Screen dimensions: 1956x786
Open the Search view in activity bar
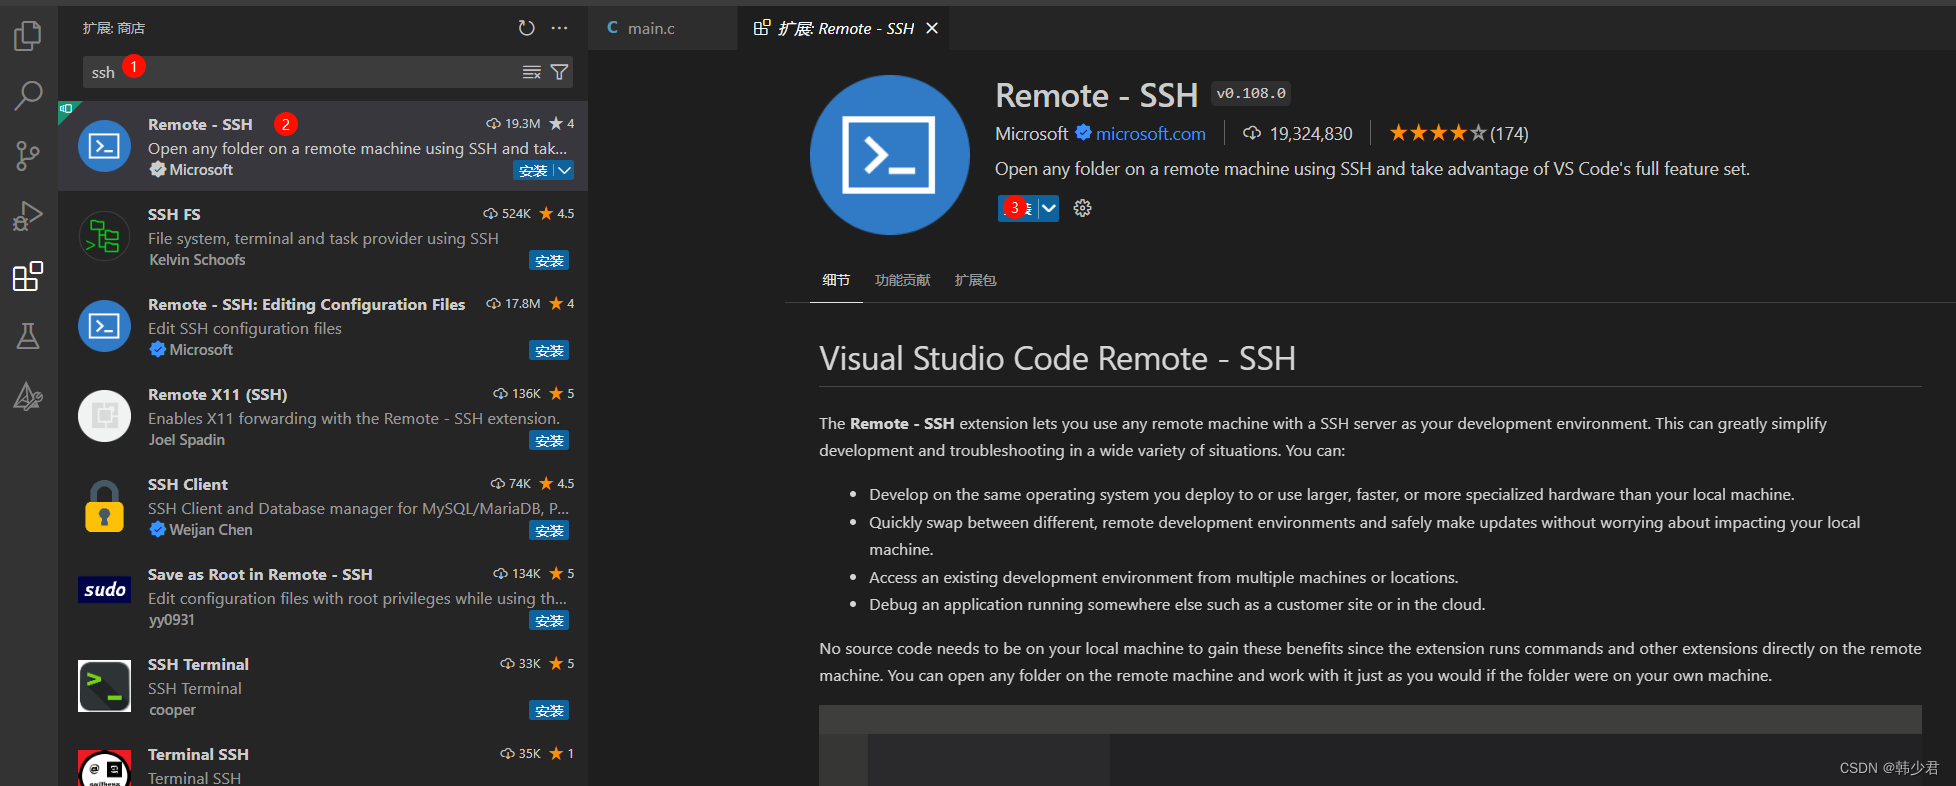pyautogui.click(x=28, y=96)
